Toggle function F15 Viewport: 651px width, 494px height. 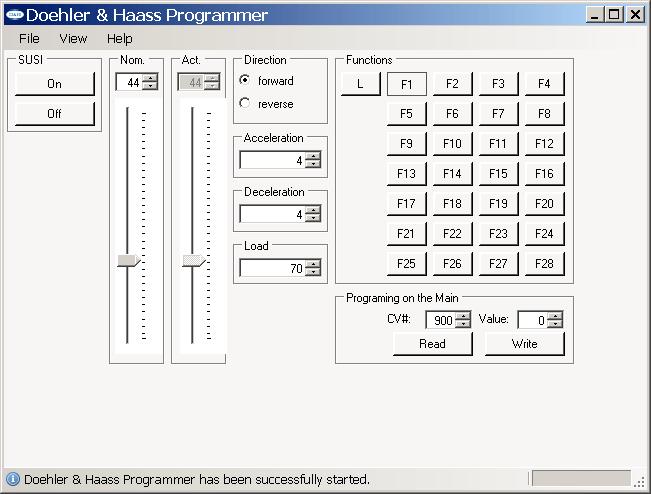[498, 174]
